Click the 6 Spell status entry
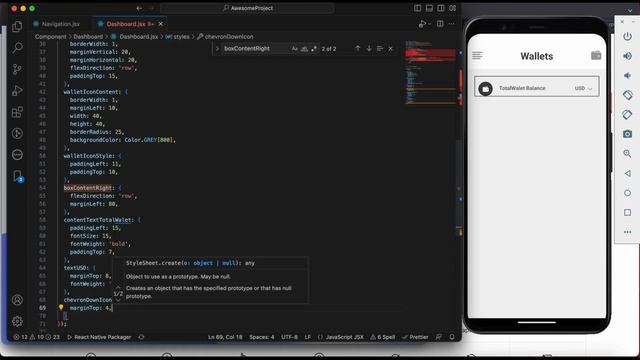Screen dimensions: 640x360 point(382,337)
